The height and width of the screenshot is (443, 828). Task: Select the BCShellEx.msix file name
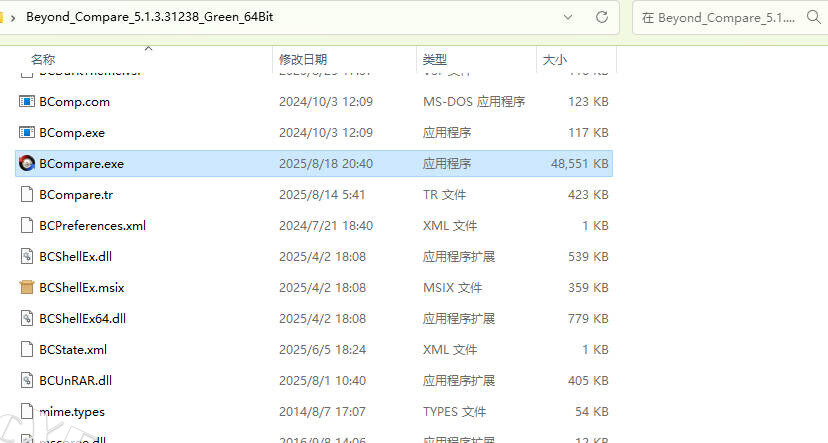point(82,288)
